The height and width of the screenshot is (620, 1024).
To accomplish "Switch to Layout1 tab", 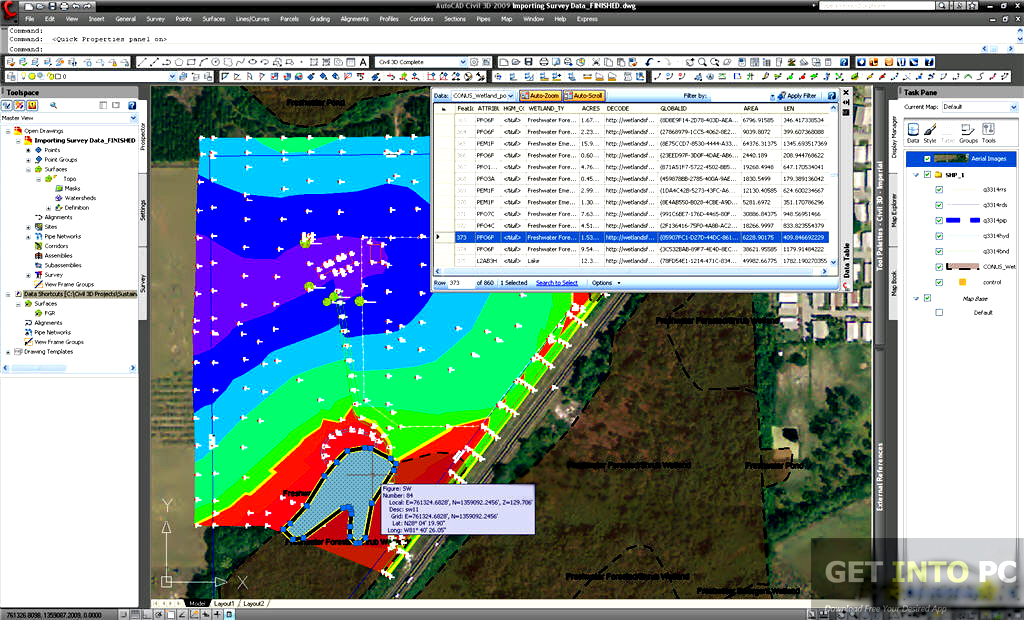I will 224,604.
